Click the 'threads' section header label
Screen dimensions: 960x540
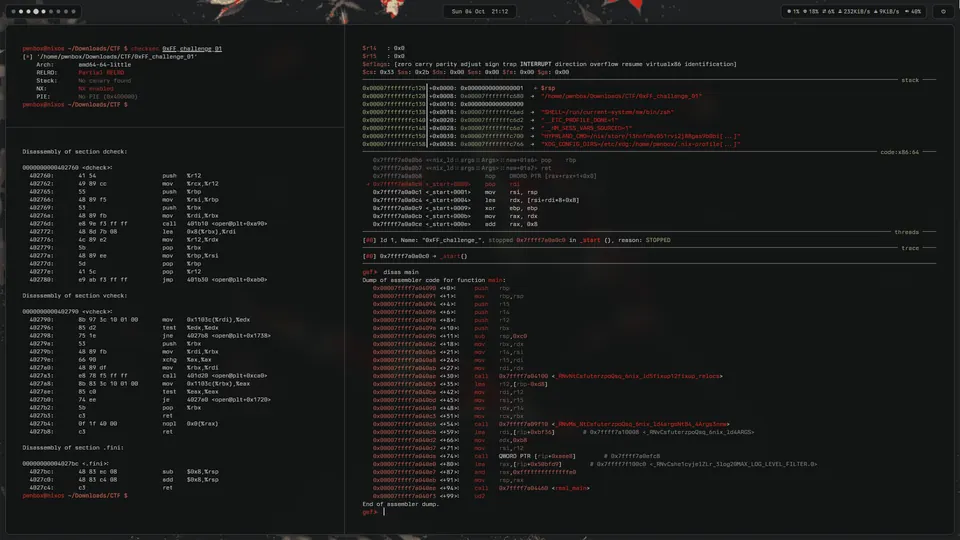point(906,232)
